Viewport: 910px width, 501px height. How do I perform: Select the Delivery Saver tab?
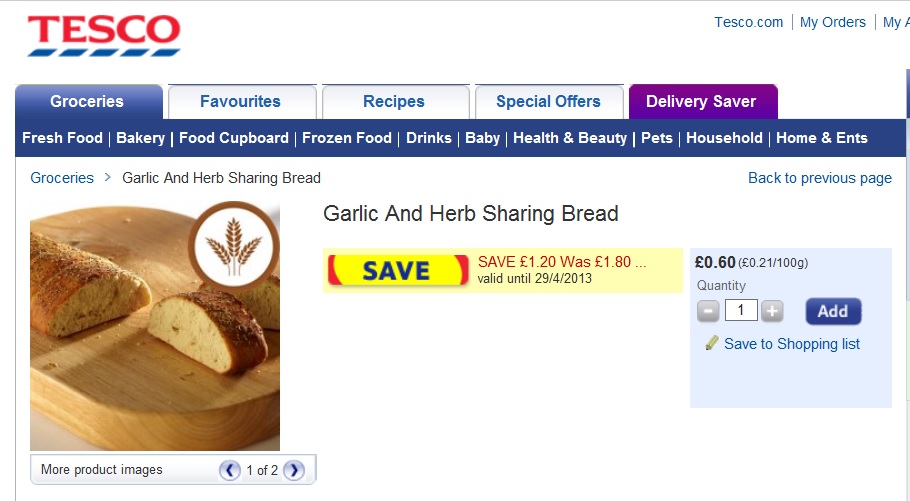(x=701, y=102)
